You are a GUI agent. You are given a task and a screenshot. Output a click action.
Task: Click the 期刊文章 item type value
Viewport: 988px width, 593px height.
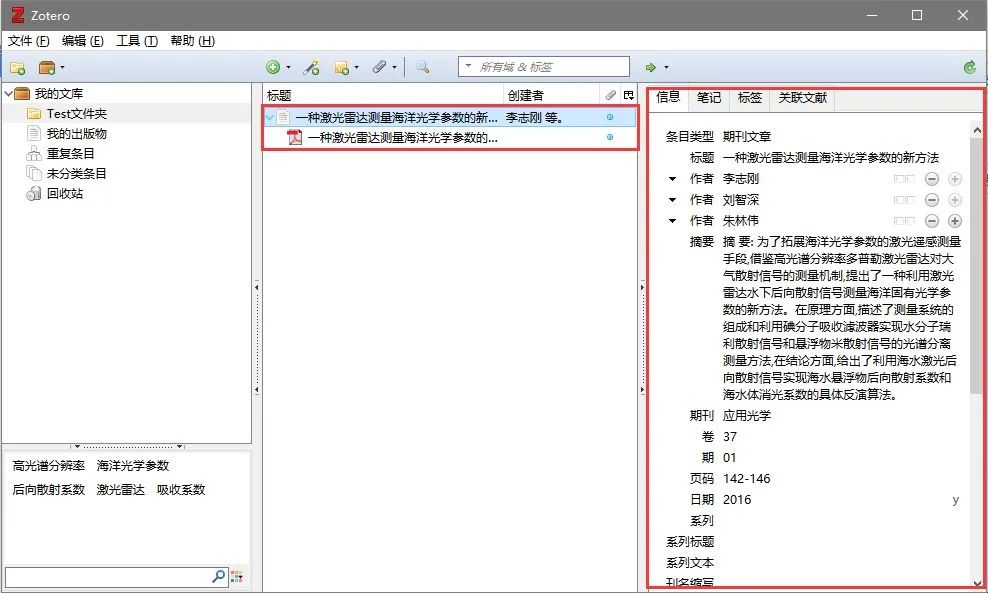pyautogui.click(x=747, y=137)
